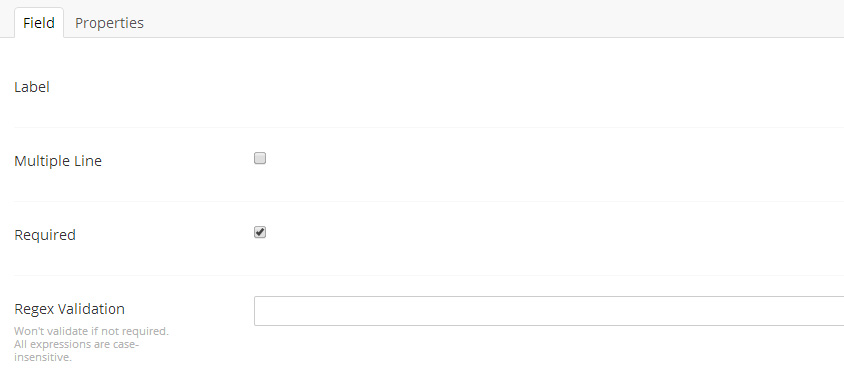Activate the currently selected Field tab

click(x=39, y=23)
